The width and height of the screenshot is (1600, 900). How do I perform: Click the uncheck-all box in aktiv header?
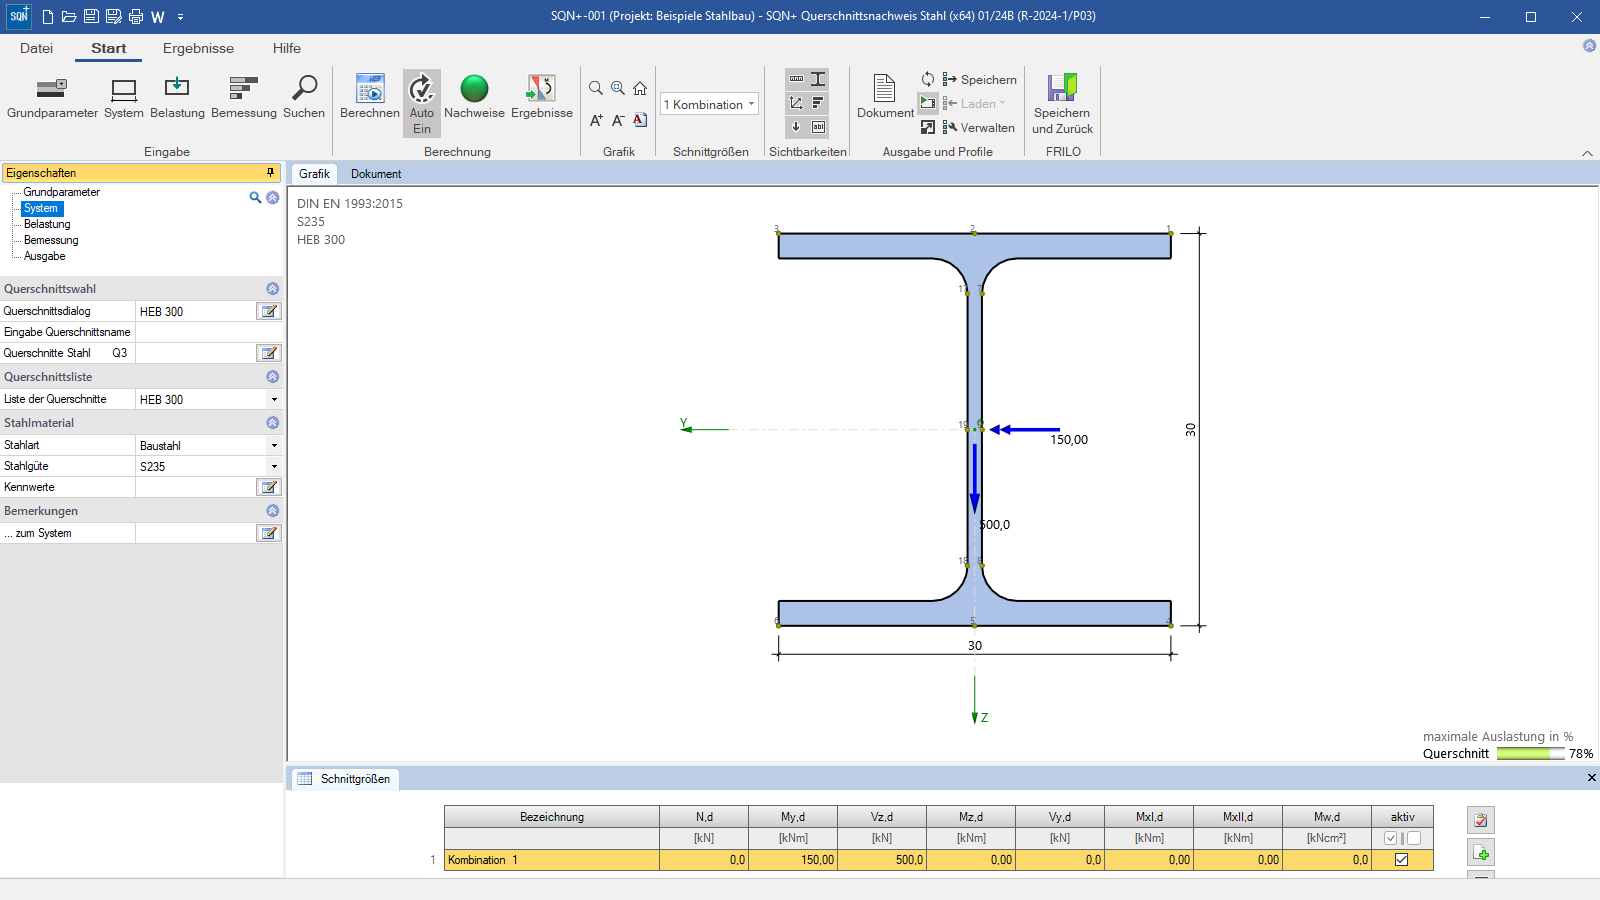click(1414, 838)
